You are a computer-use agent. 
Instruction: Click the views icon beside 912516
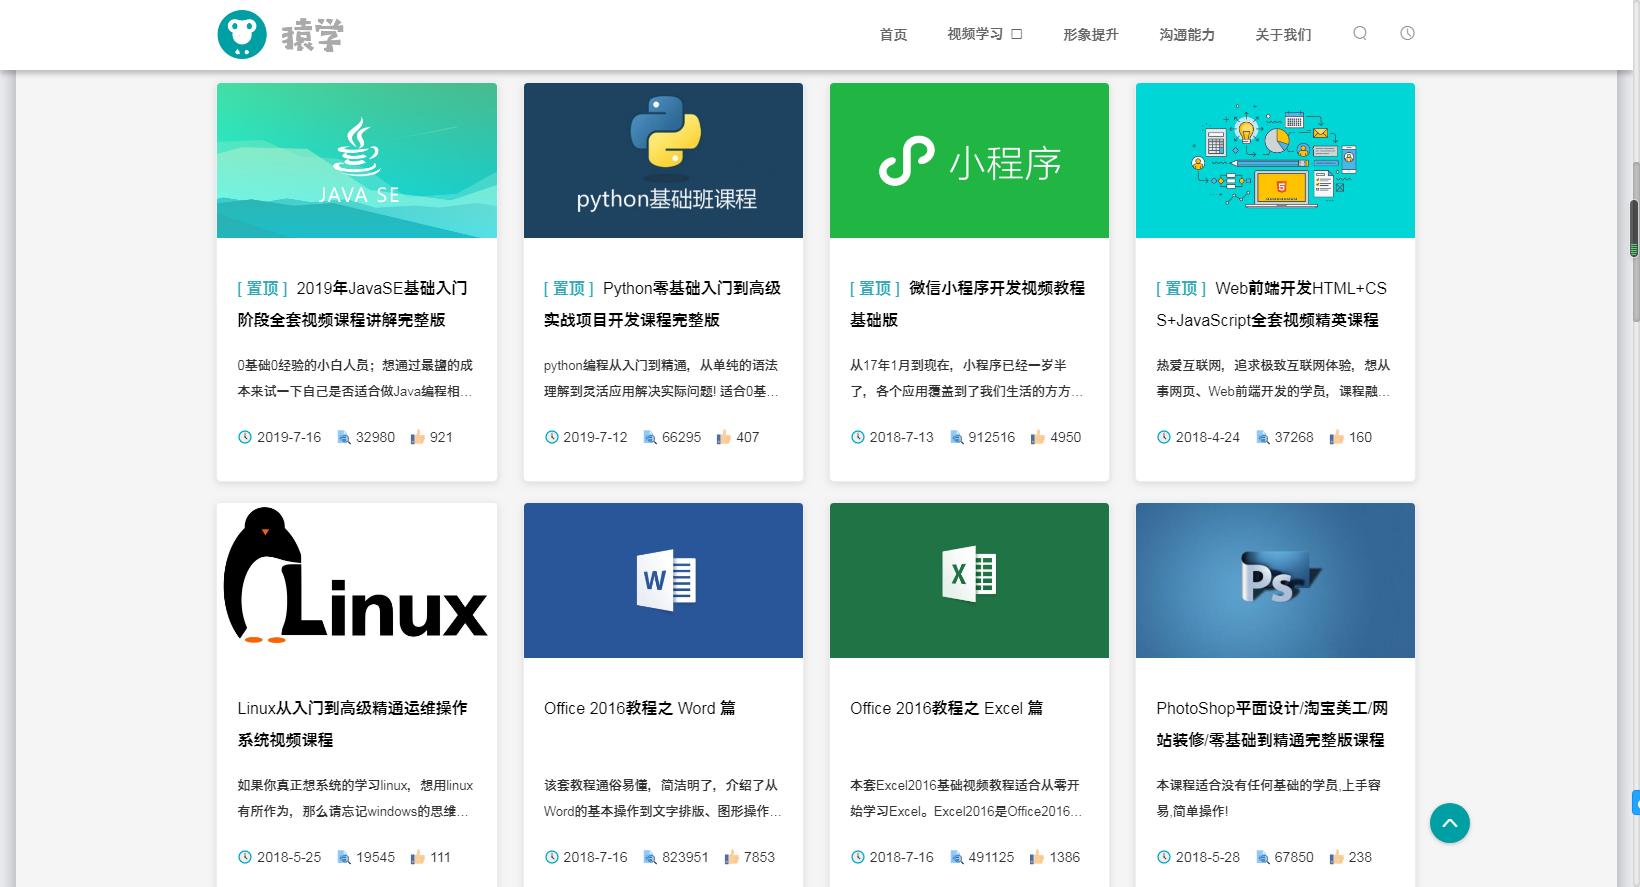coord(957,437)
